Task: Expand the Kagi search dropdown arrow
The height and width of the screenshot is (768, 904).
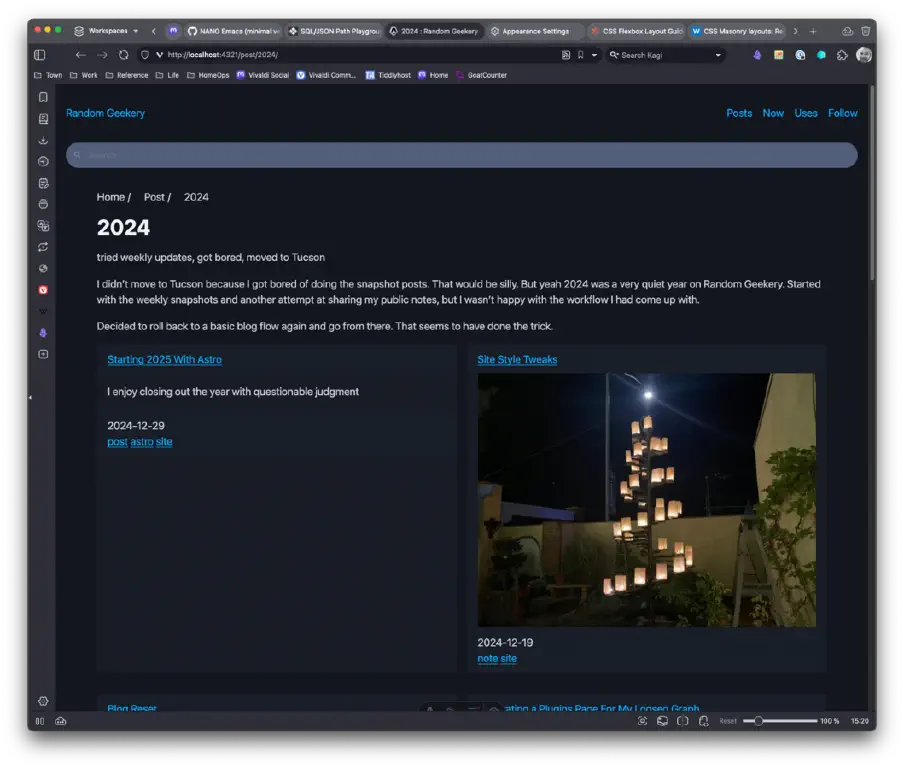Action: [718, 55]
